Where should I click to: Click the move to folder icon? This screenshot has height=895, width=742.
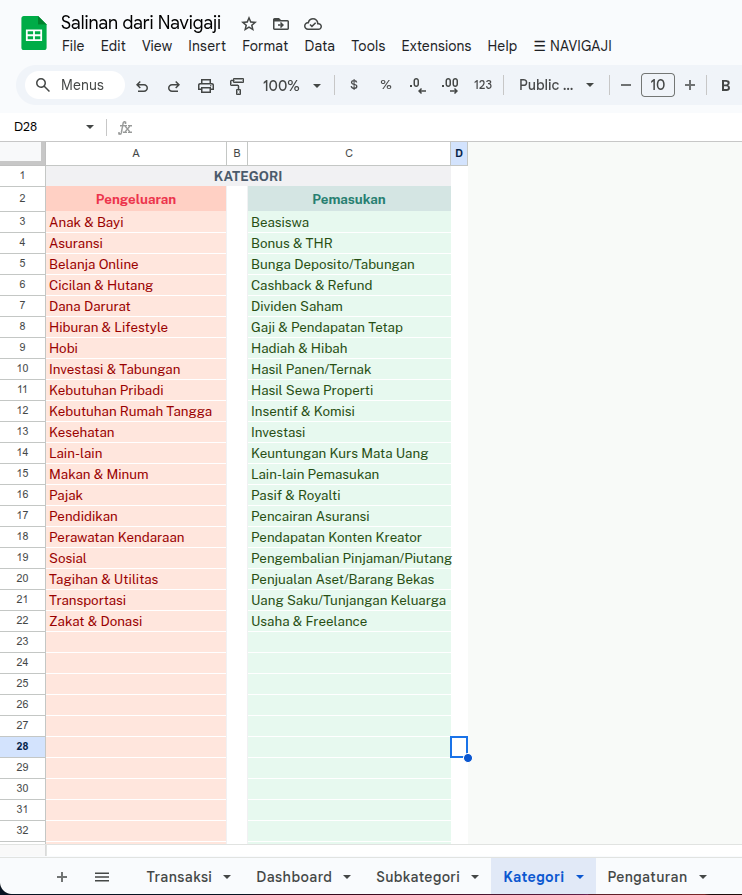(281, 24)
